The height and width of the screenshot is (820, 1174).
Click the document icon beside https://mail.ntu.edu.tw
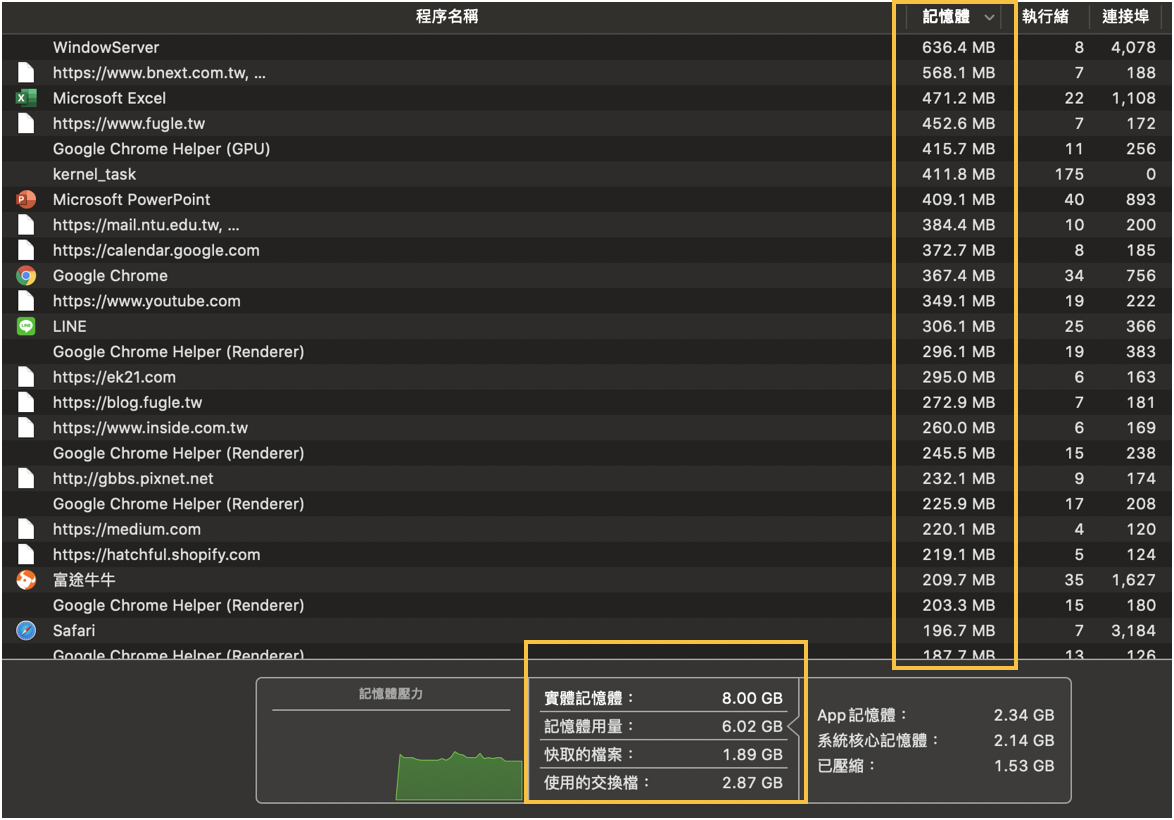coord(26,225)
